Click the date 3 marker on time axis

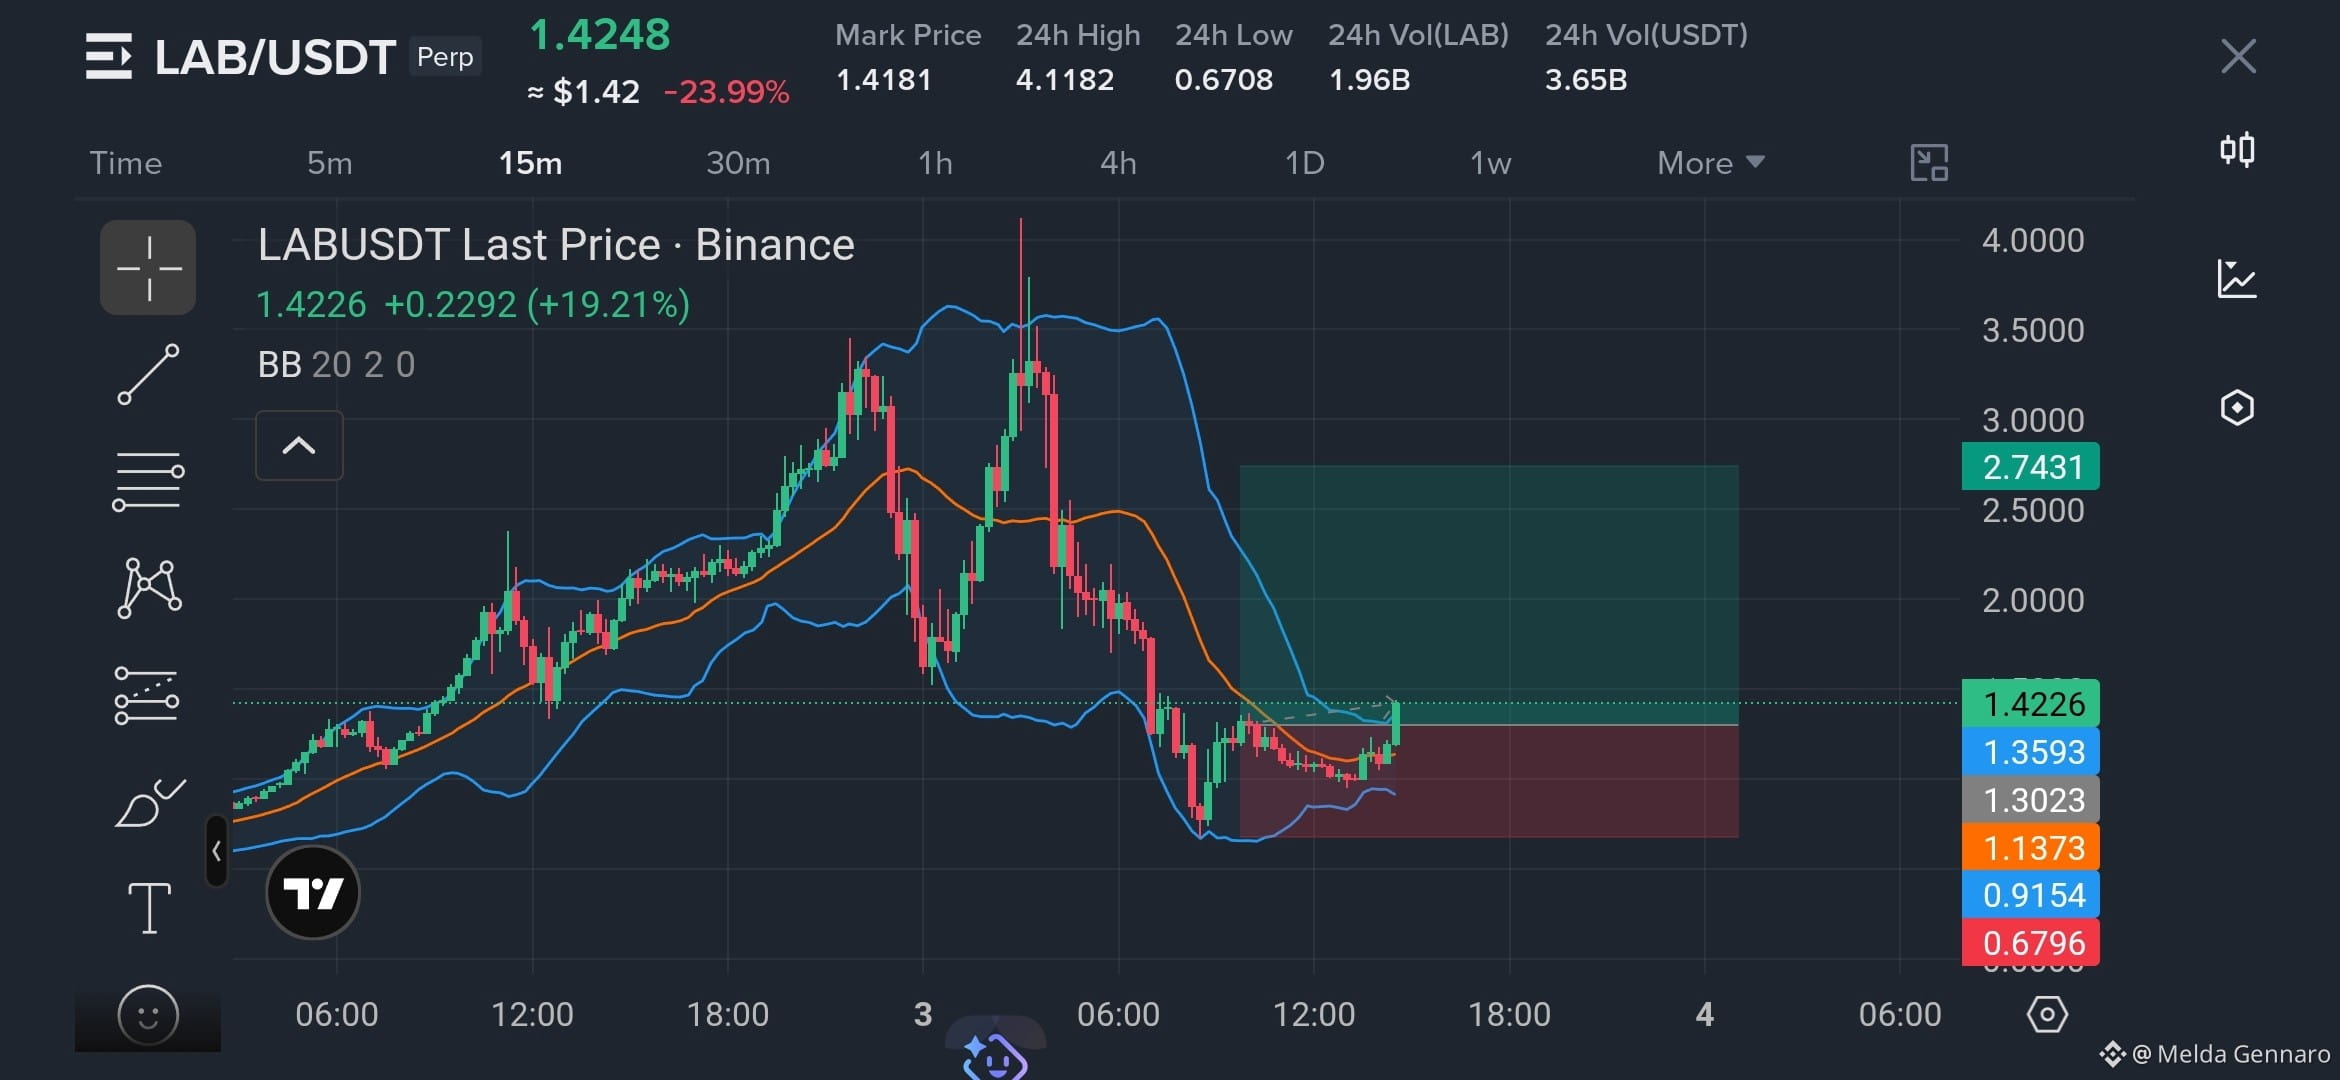[x=923, y=1015]
